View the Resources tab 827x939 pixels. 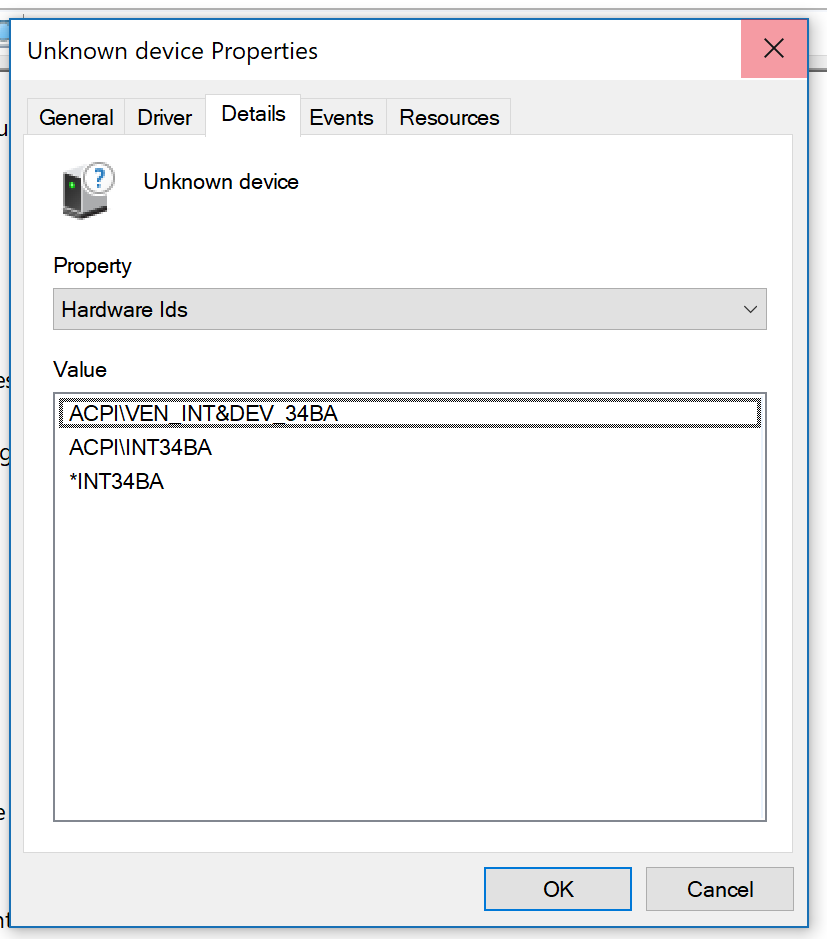pos(447,117)
